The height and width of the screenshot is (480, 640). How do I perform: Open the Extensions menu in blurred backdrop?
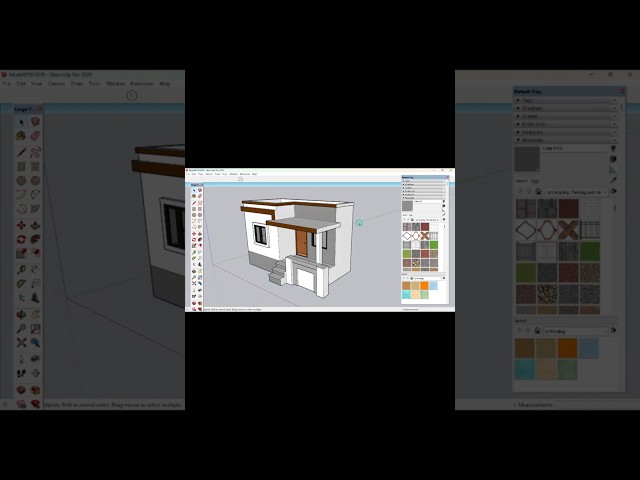tap(142, 84)
